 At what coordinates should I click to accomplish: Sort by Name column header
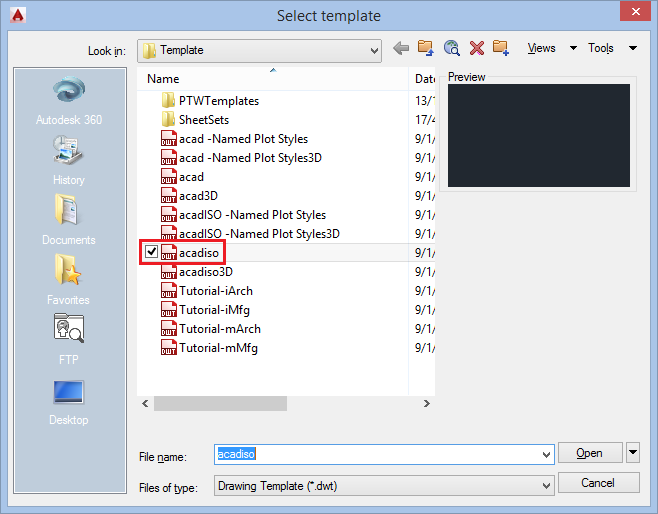point(273,79)
